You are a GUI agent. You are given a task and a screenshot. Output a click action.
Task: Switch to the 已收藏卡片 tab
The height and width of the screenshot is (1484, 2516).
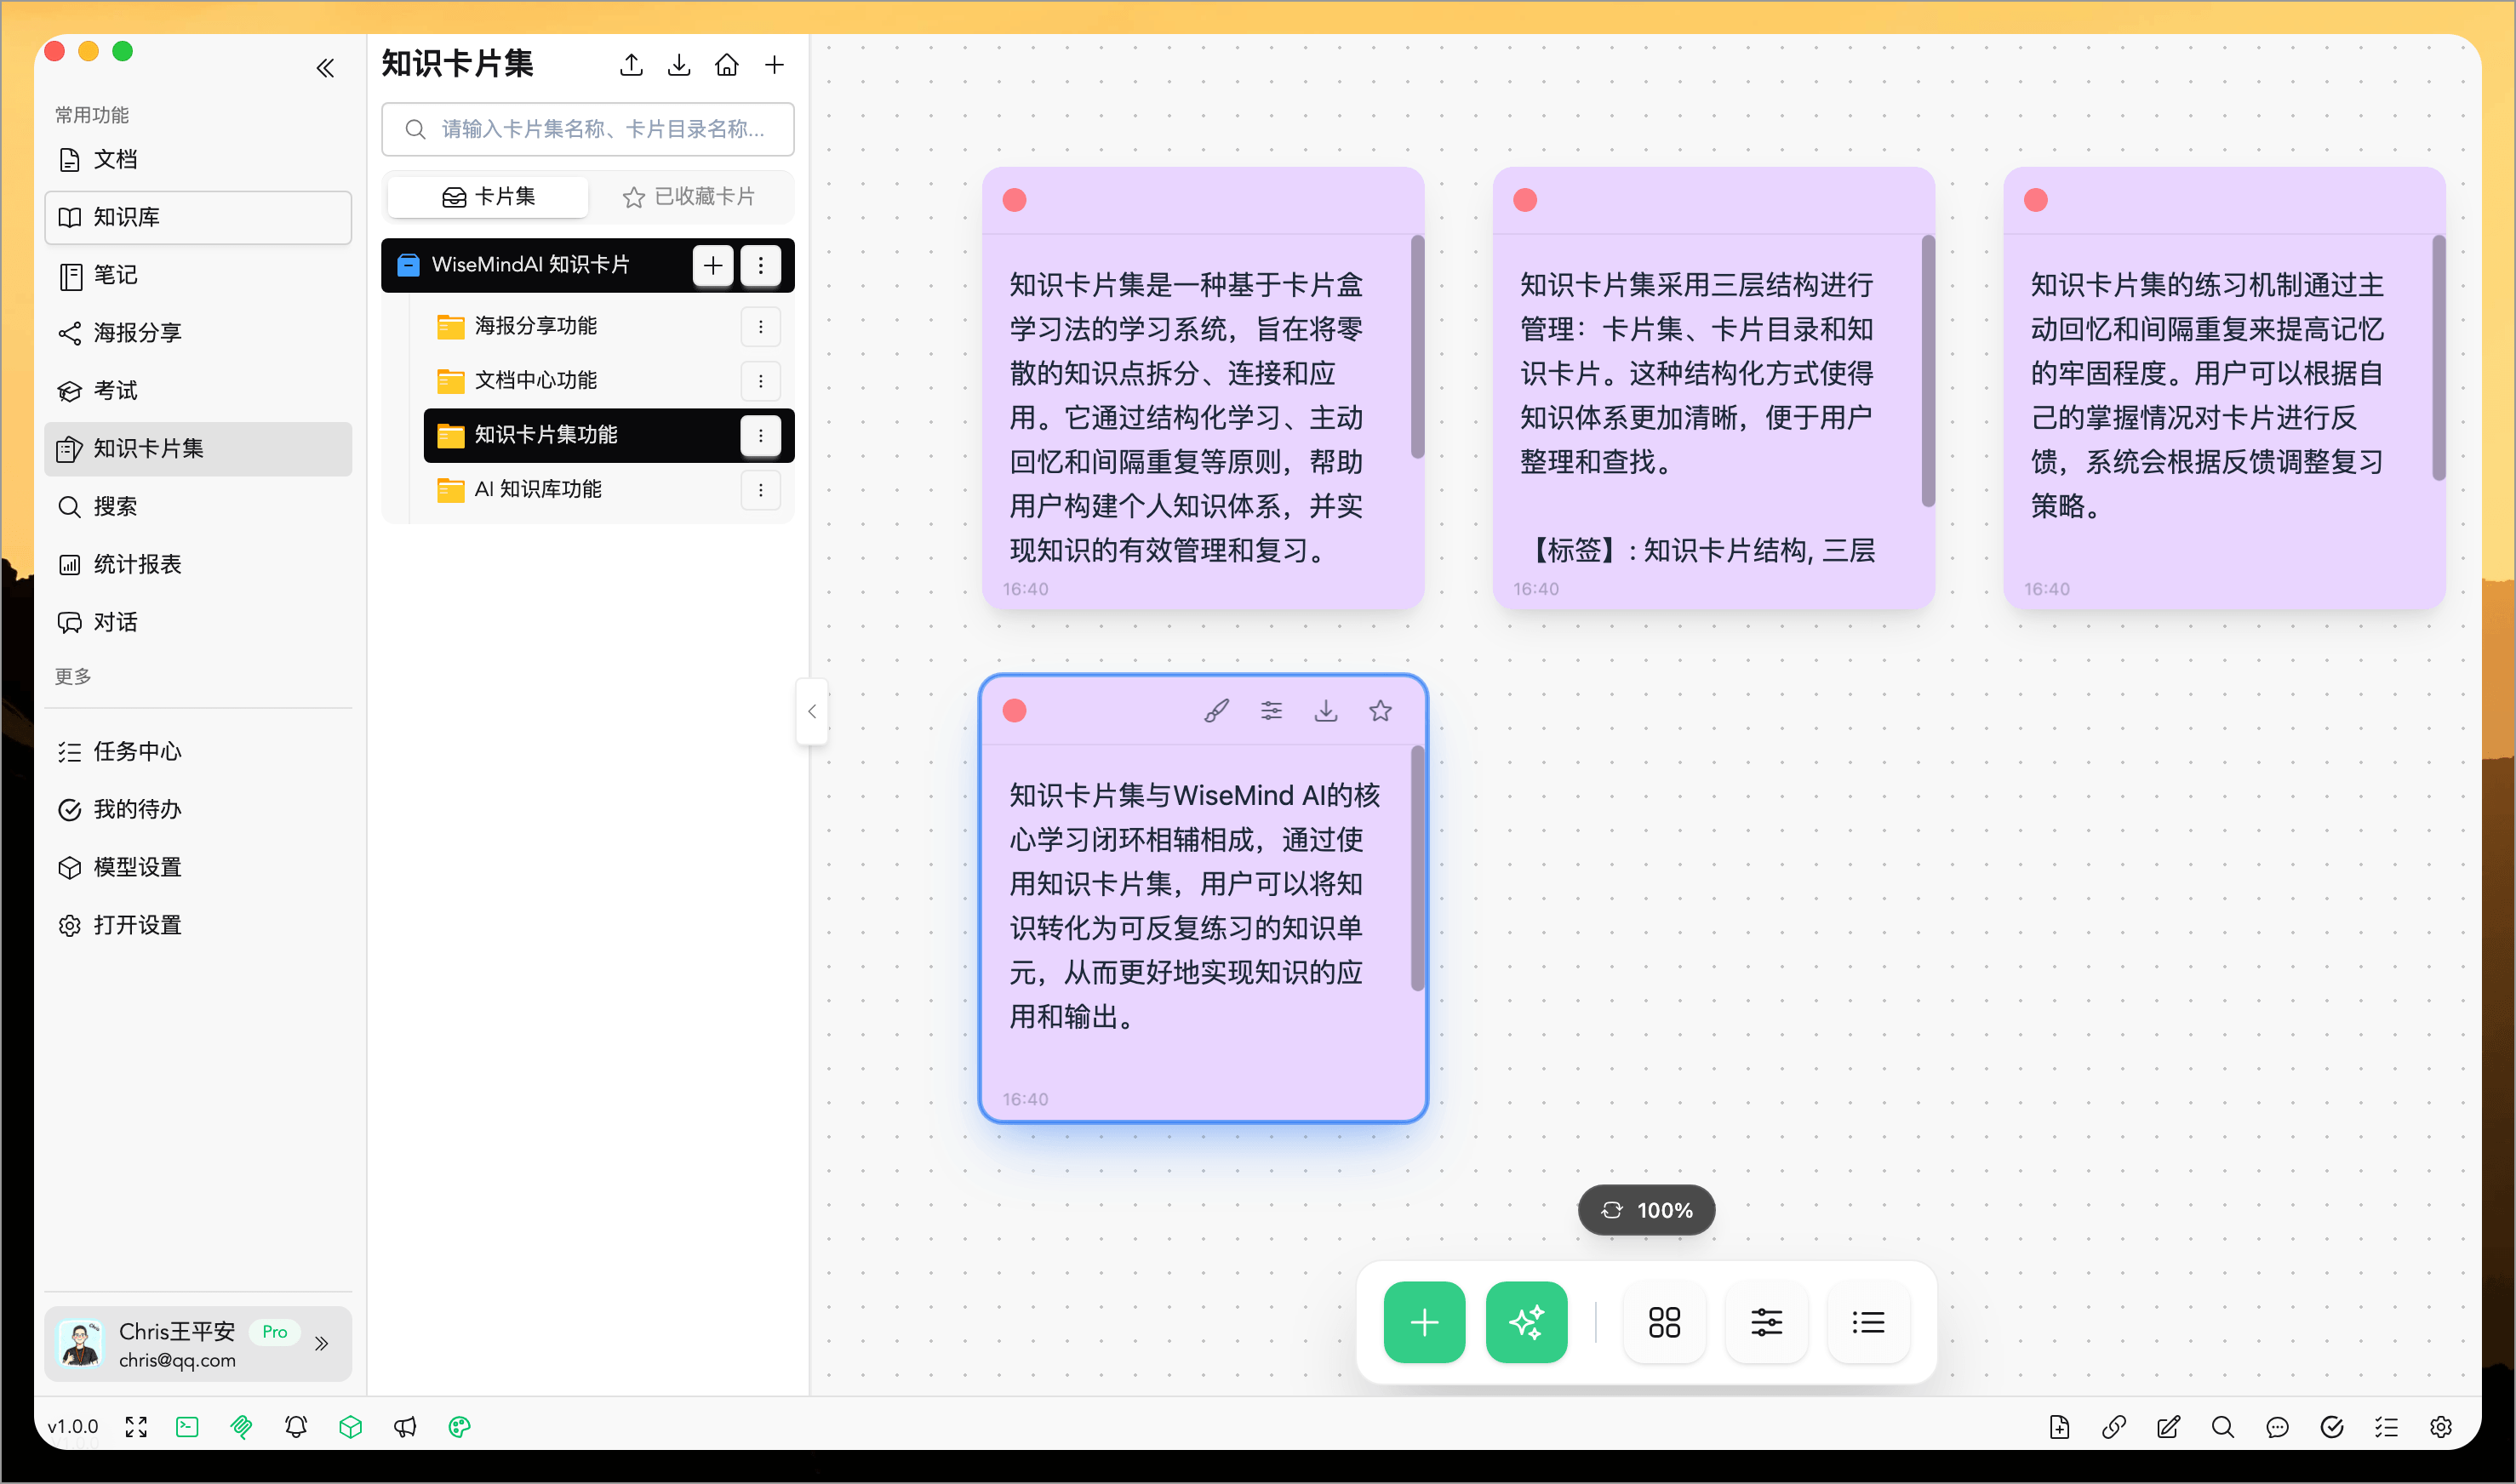click(x=690, y=196)
